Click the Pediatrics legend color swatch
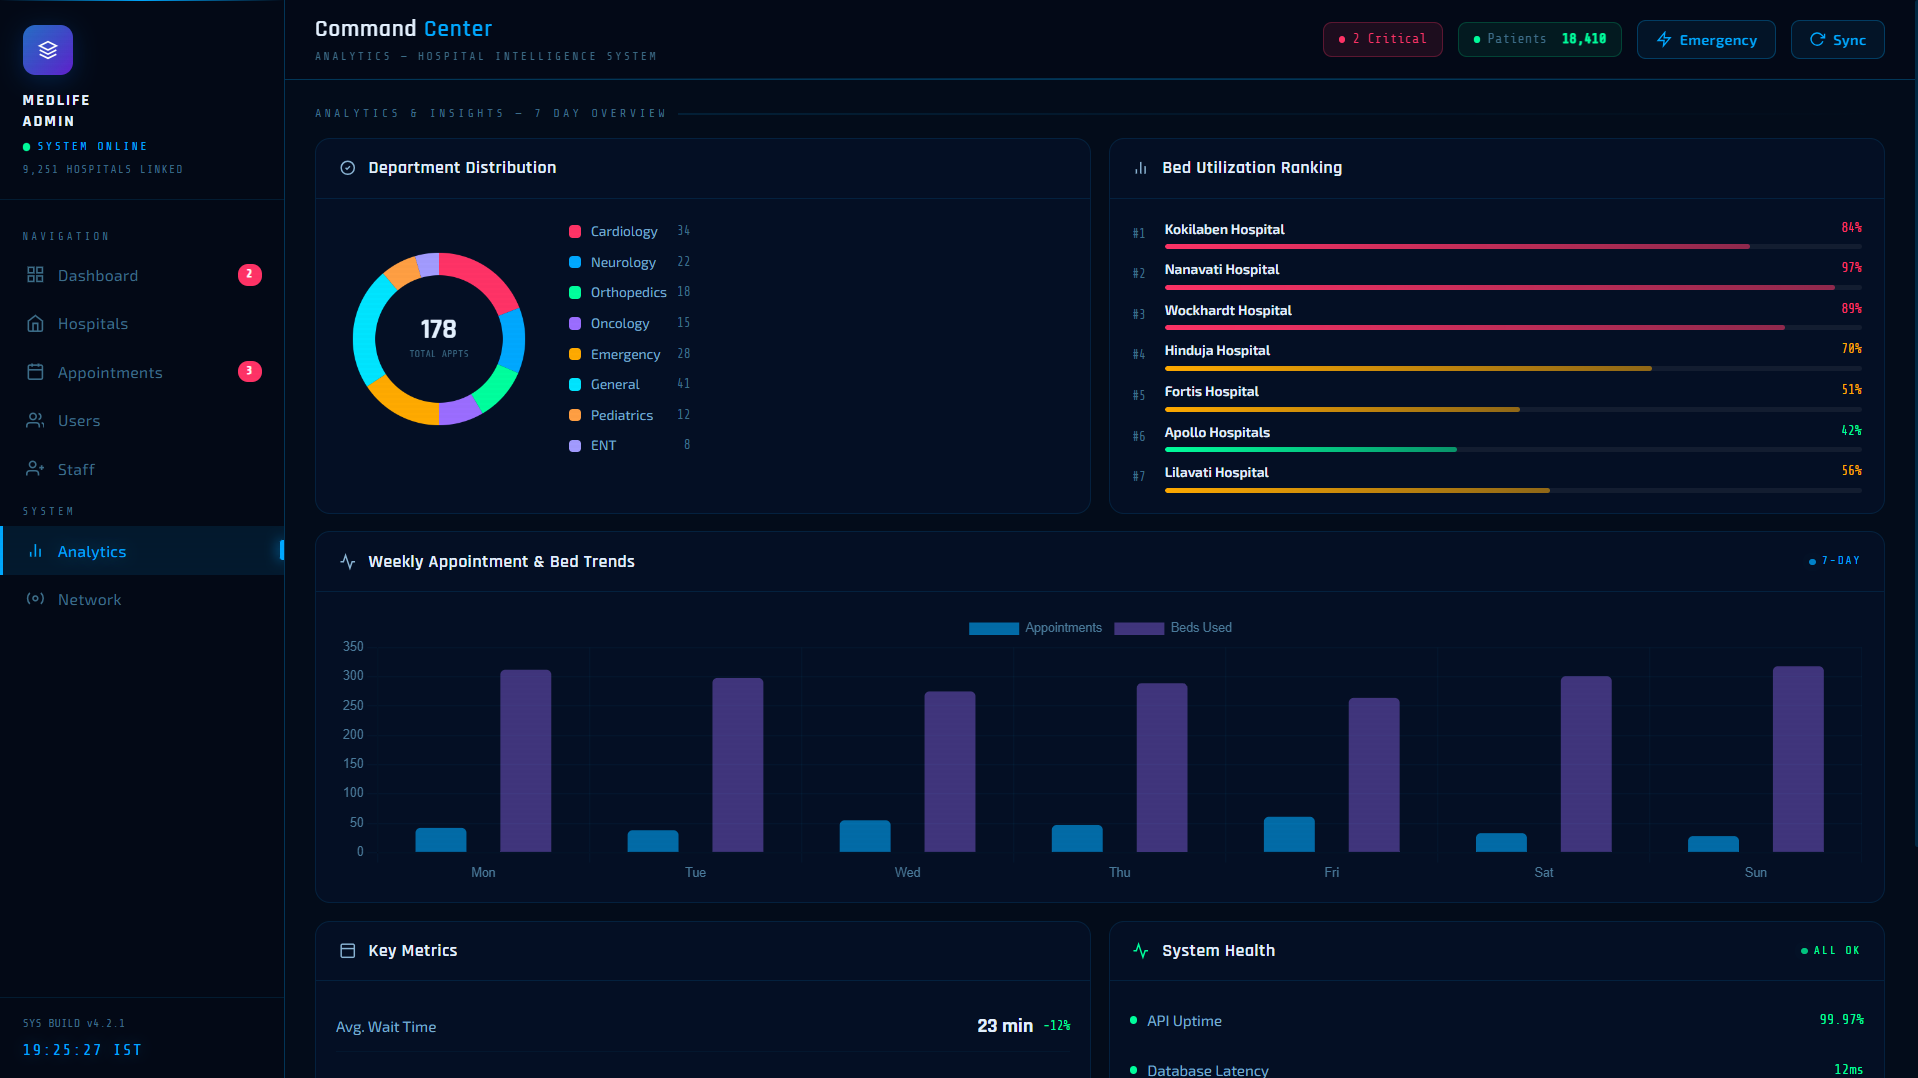1918x1078 pixels. tap(575, 416)
